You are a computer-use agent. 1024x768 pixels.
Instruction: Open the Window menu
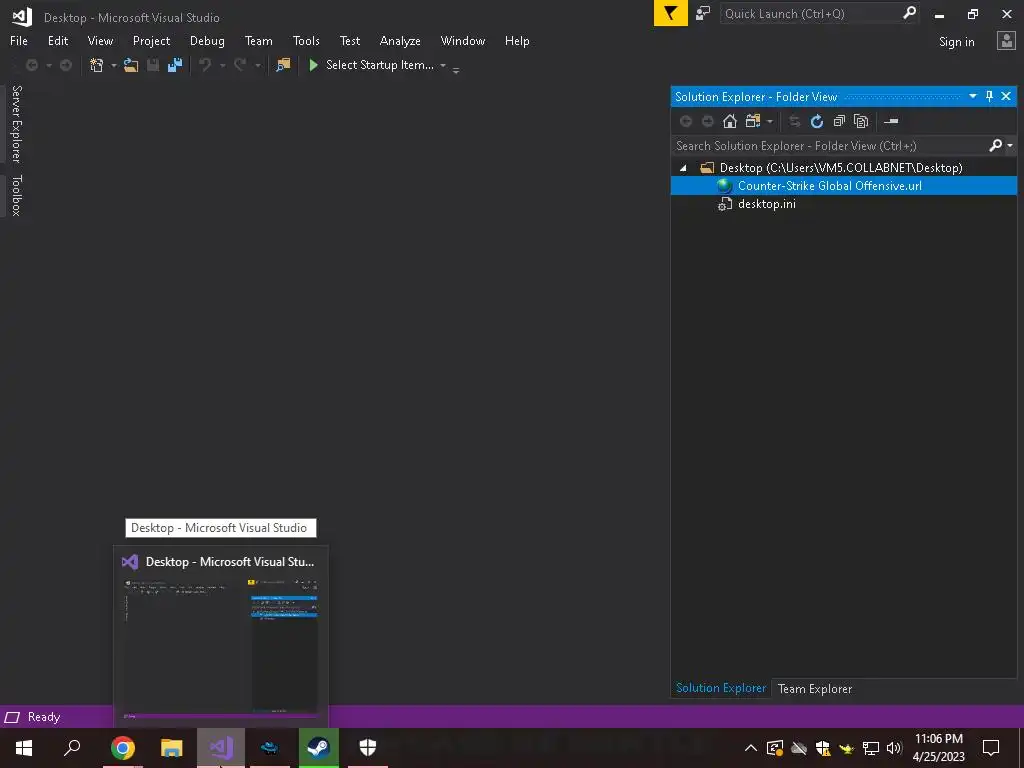pyautogui.click(x=463, y=40)
